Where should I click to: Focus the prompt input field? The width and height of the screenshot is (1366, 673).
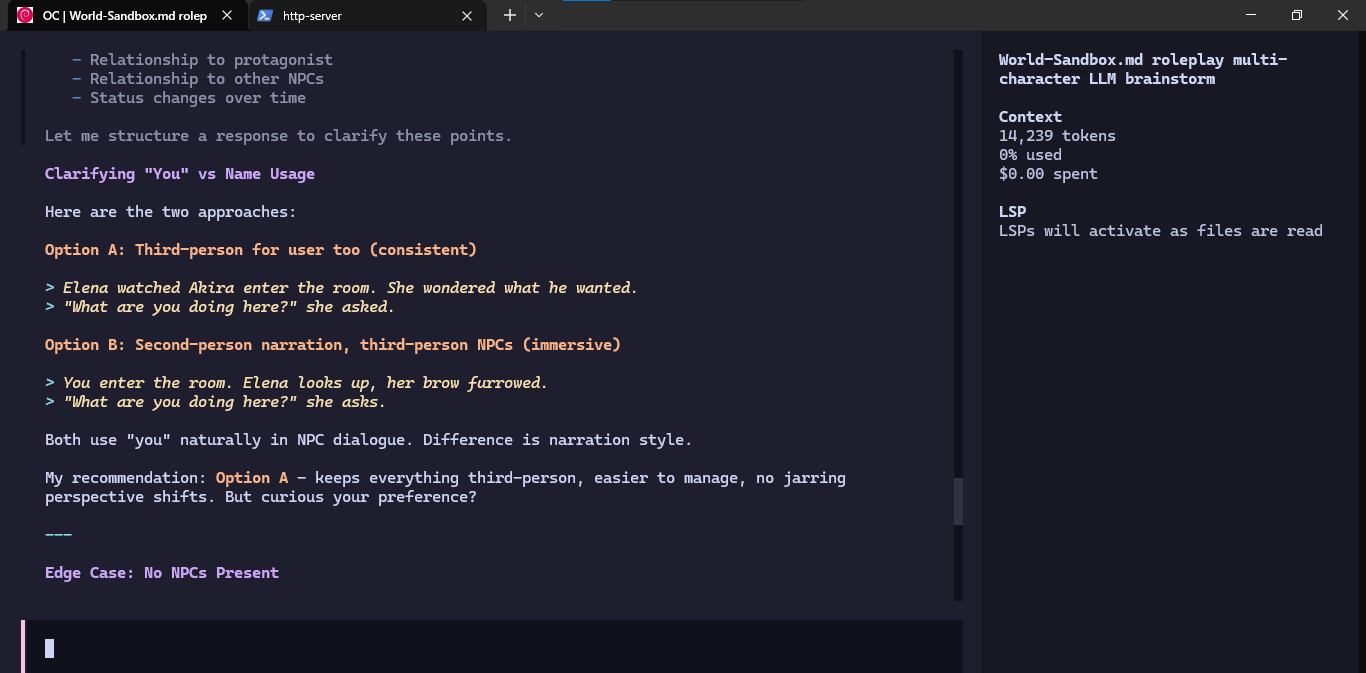pos(492,647)
